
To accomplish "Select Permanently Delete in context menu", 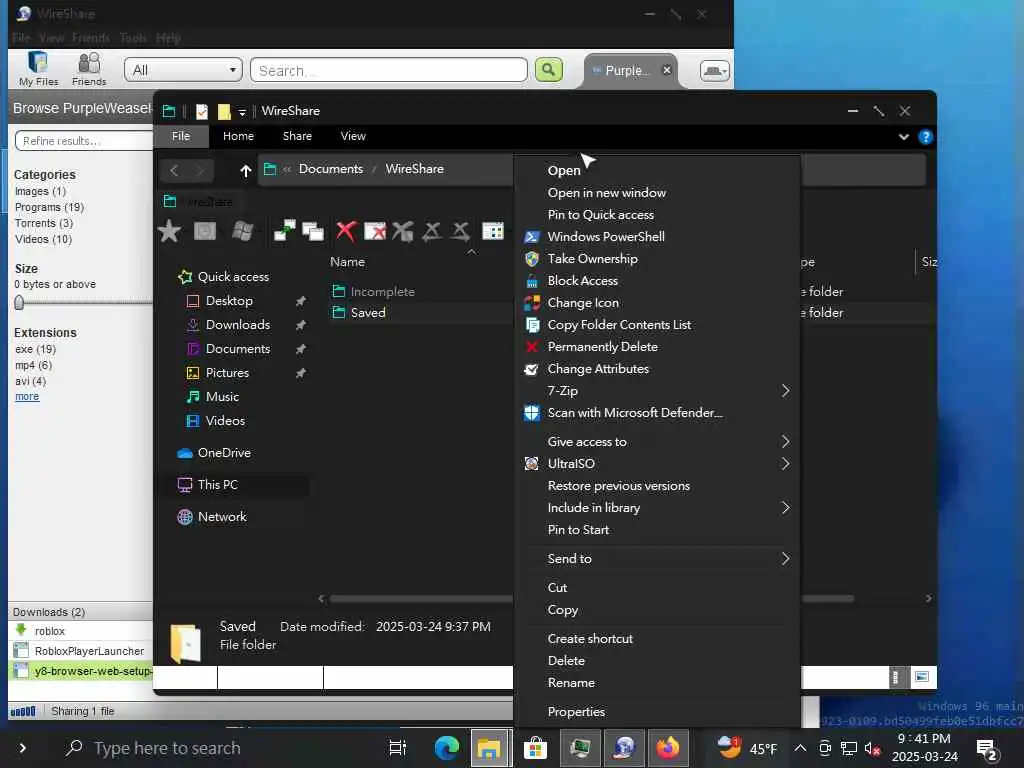I will pos(602,347).
